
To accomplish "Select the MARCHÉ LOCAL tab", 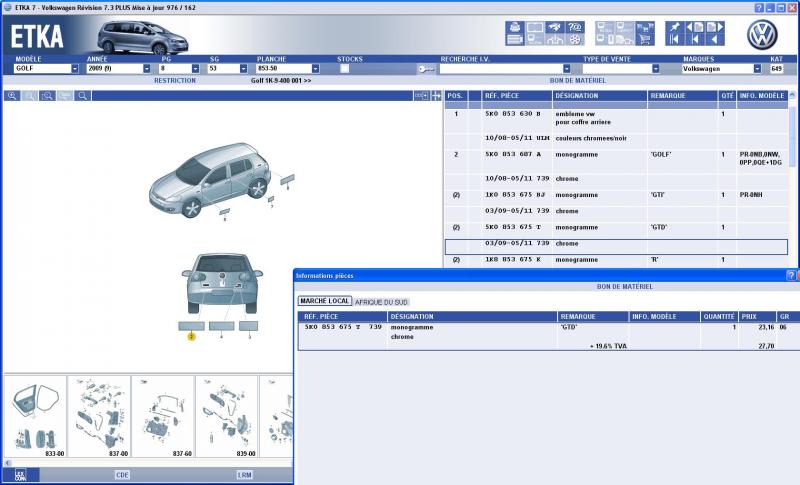I will [324, 301].
